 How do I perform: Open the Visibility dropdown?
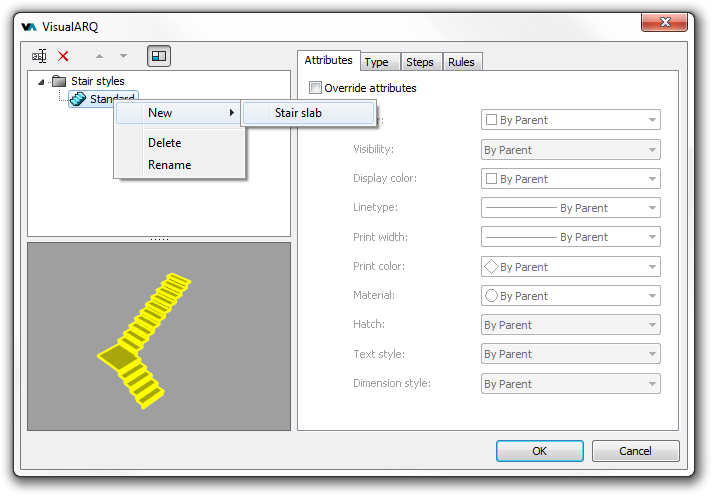click(x=570, y=150)
